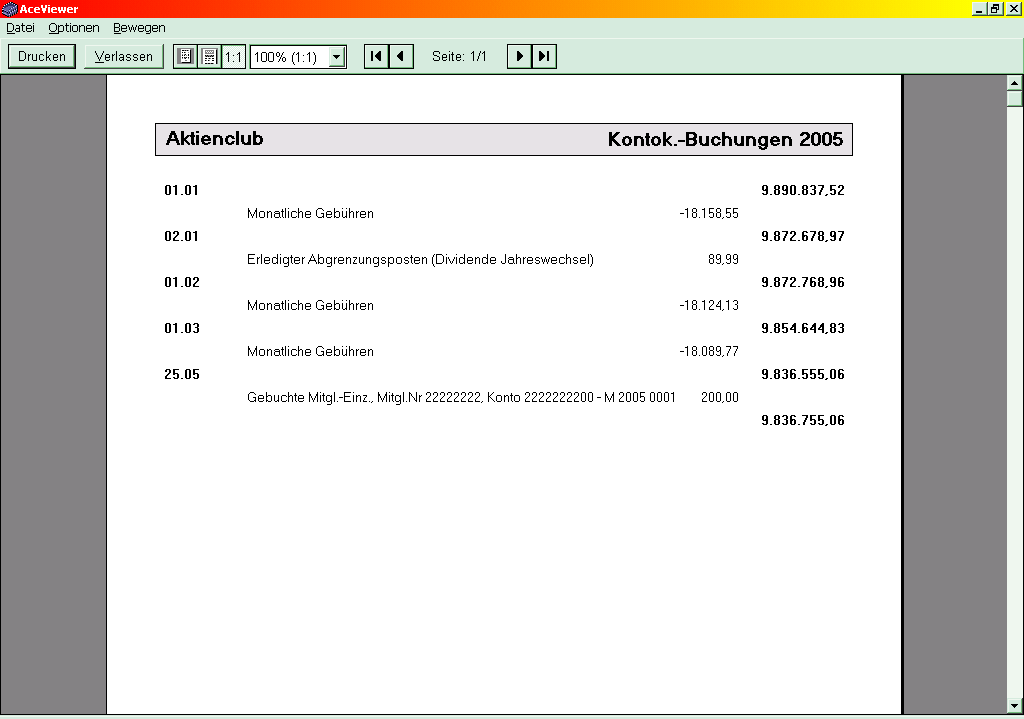
Task: Close the AceViewer window
Action: [1014, 9]
